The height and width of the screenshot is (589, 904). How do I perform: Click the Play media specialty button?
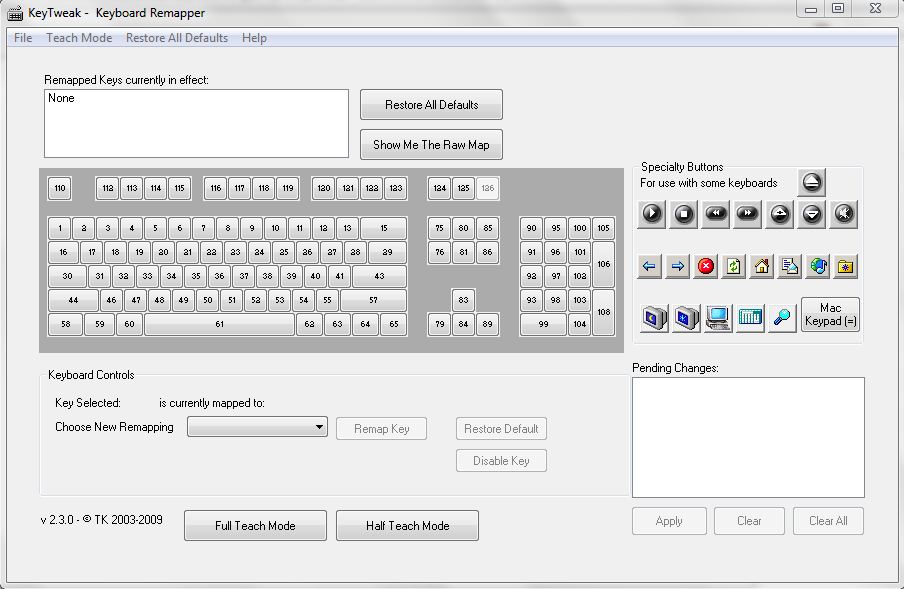pos(651,214)
